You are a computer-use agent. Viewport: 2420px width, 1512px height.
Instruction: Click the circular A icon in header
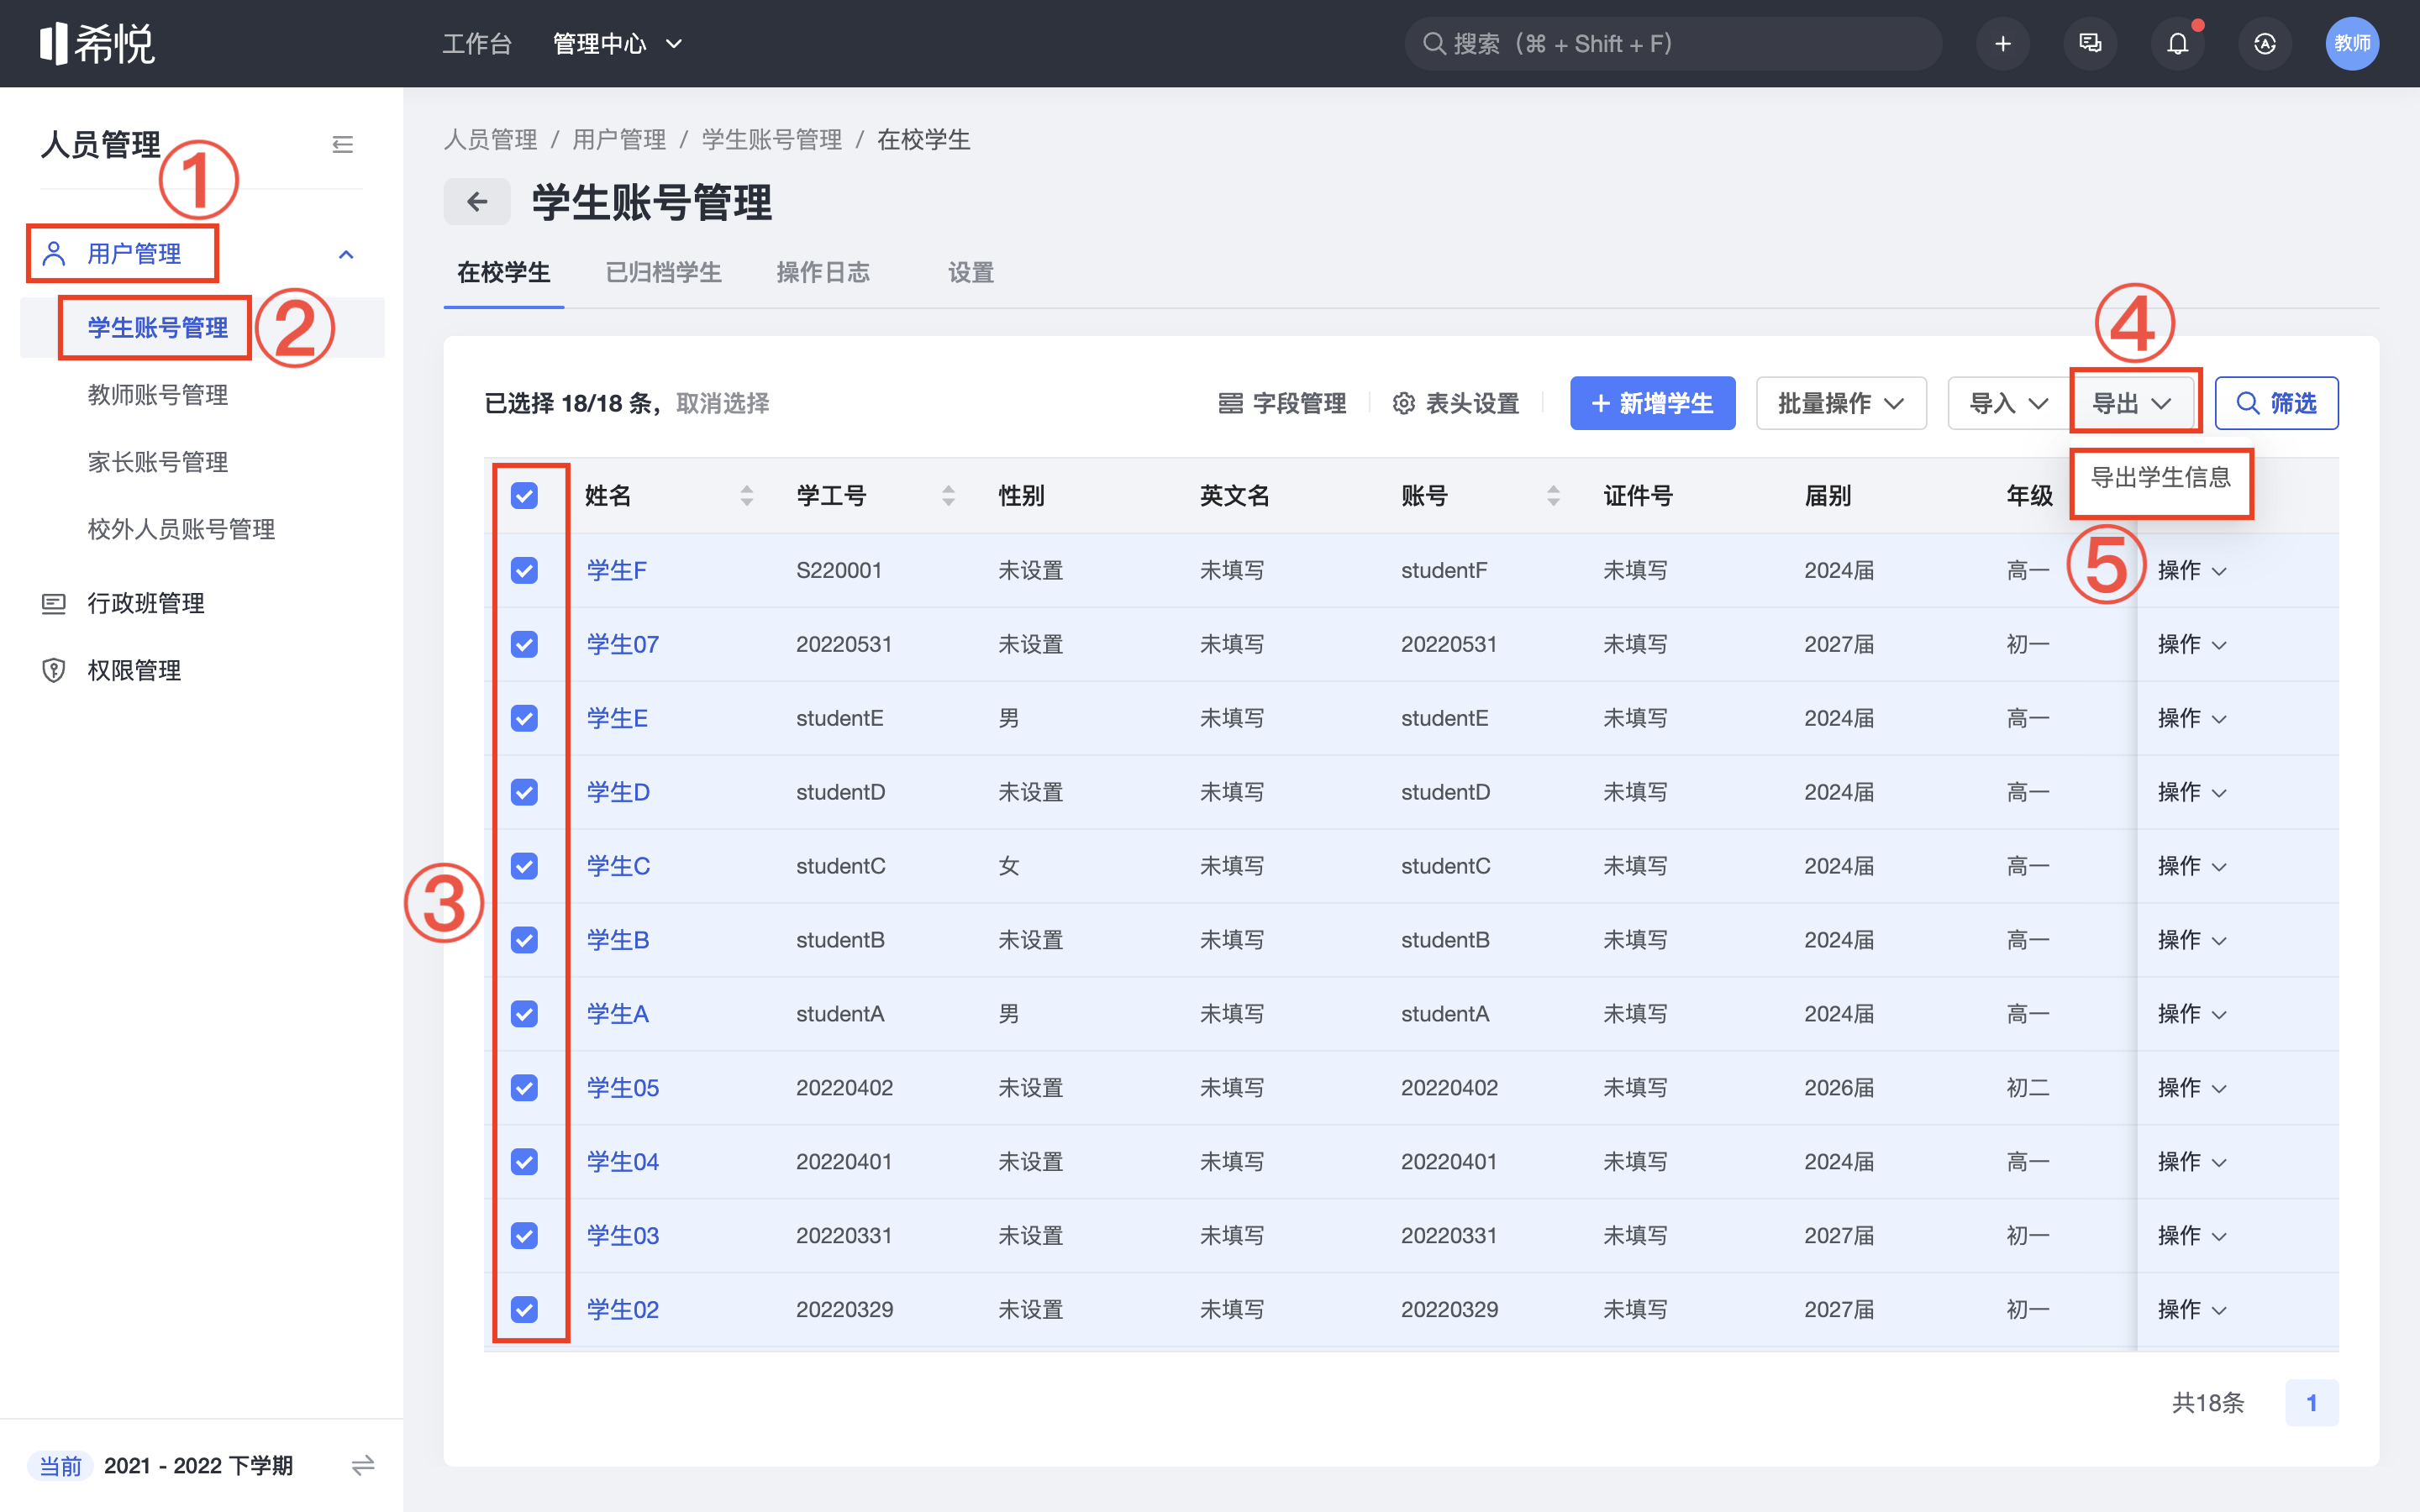(2265, 43)
